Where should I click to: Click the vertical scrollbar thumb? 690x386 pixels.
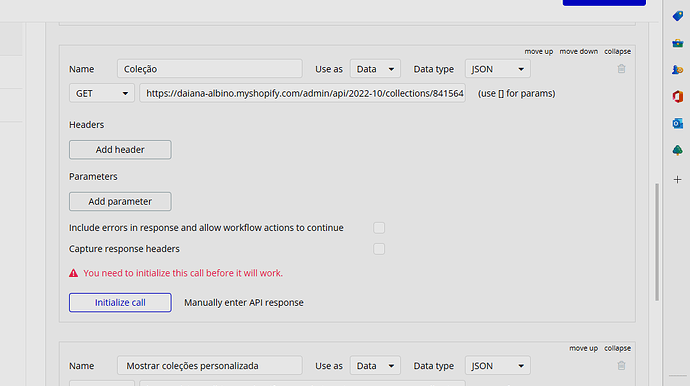[x=657, y=242]
